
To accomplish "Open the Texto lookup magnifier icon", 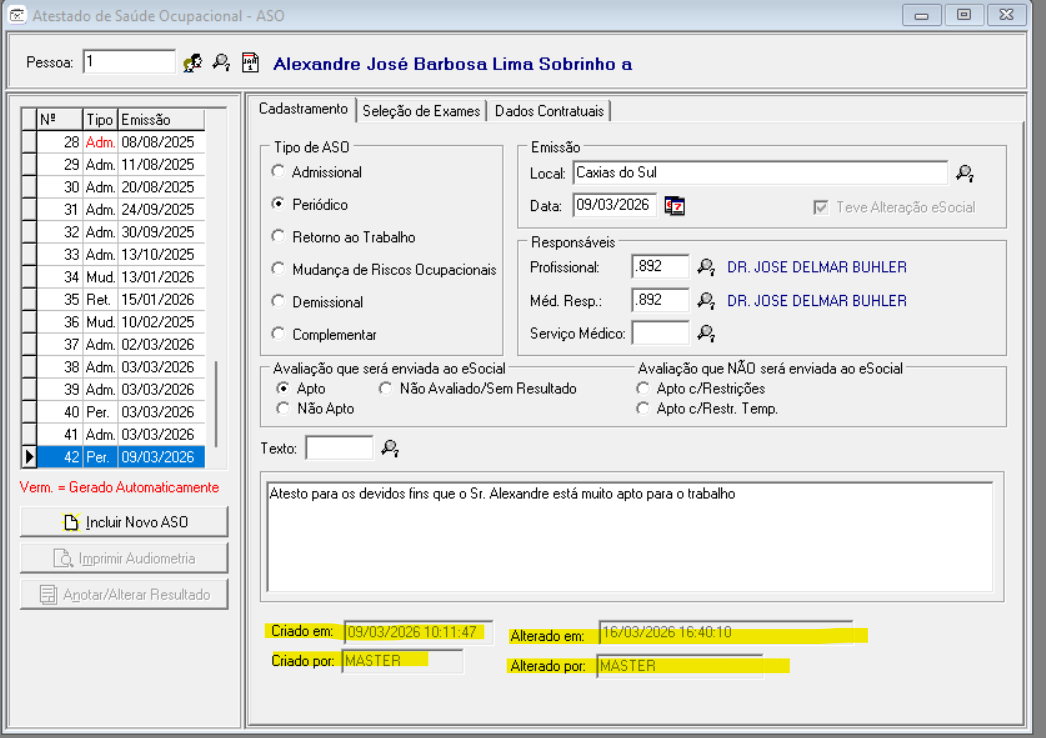I will coord(390,448).
